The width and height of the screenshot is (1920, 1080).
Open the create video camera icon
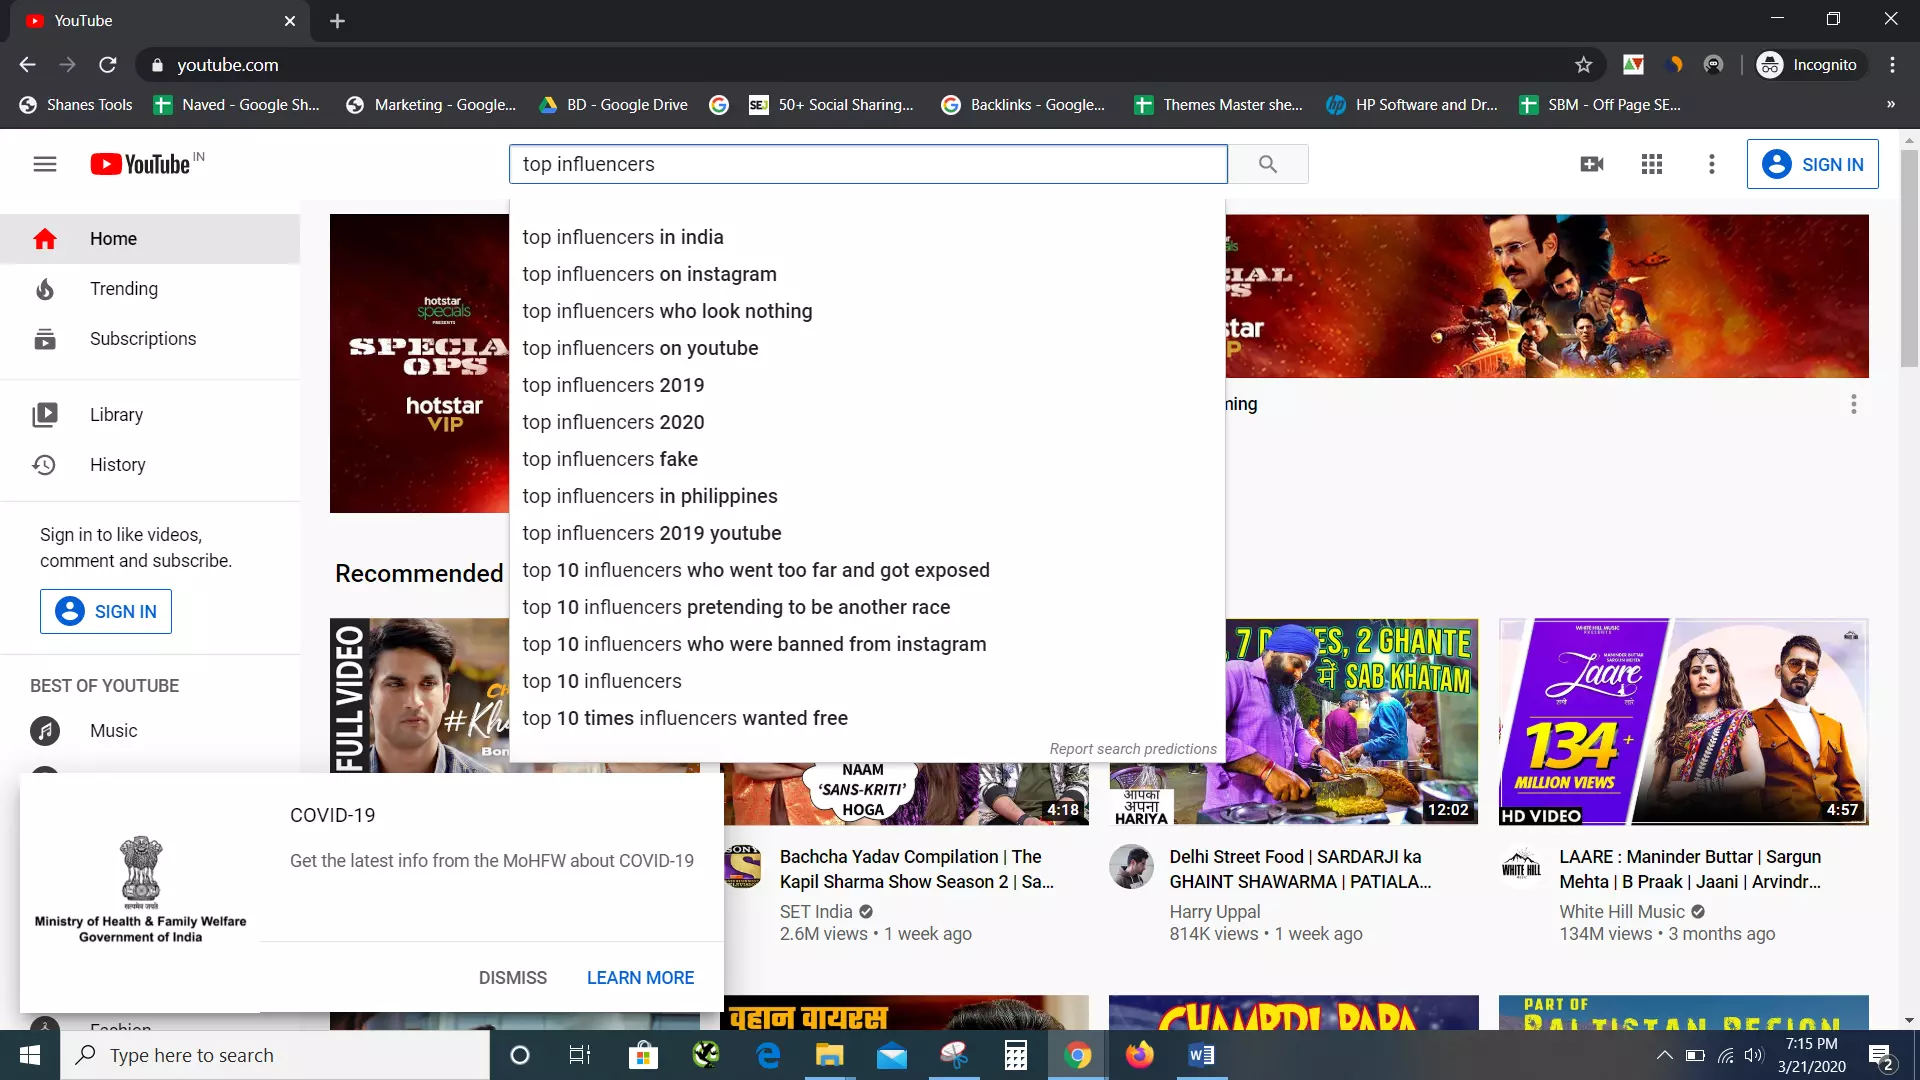pyautogui.click(x=1592, y=164)
